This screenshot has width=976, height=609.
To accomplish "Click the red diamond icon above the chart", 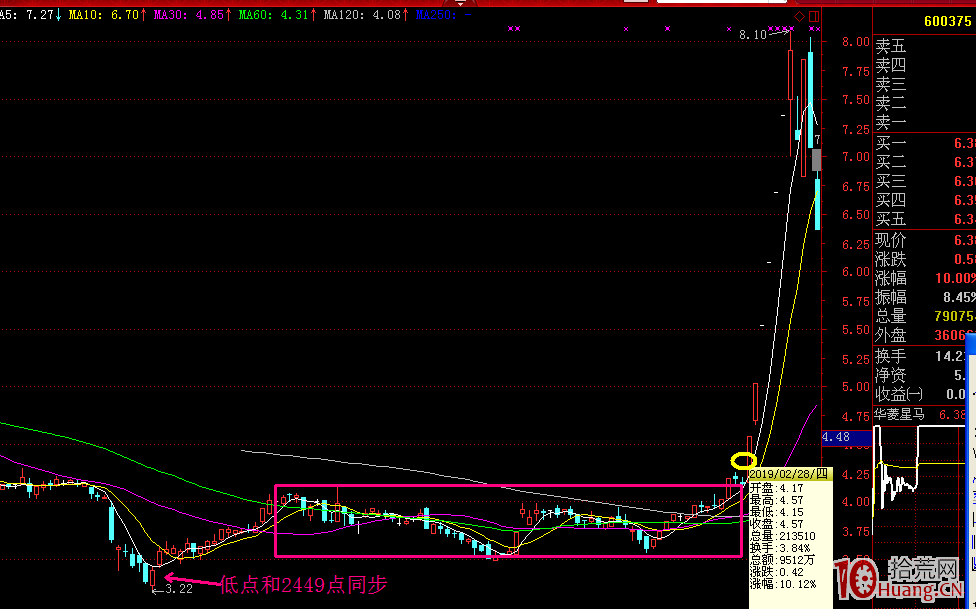I will tap(800, 16).
